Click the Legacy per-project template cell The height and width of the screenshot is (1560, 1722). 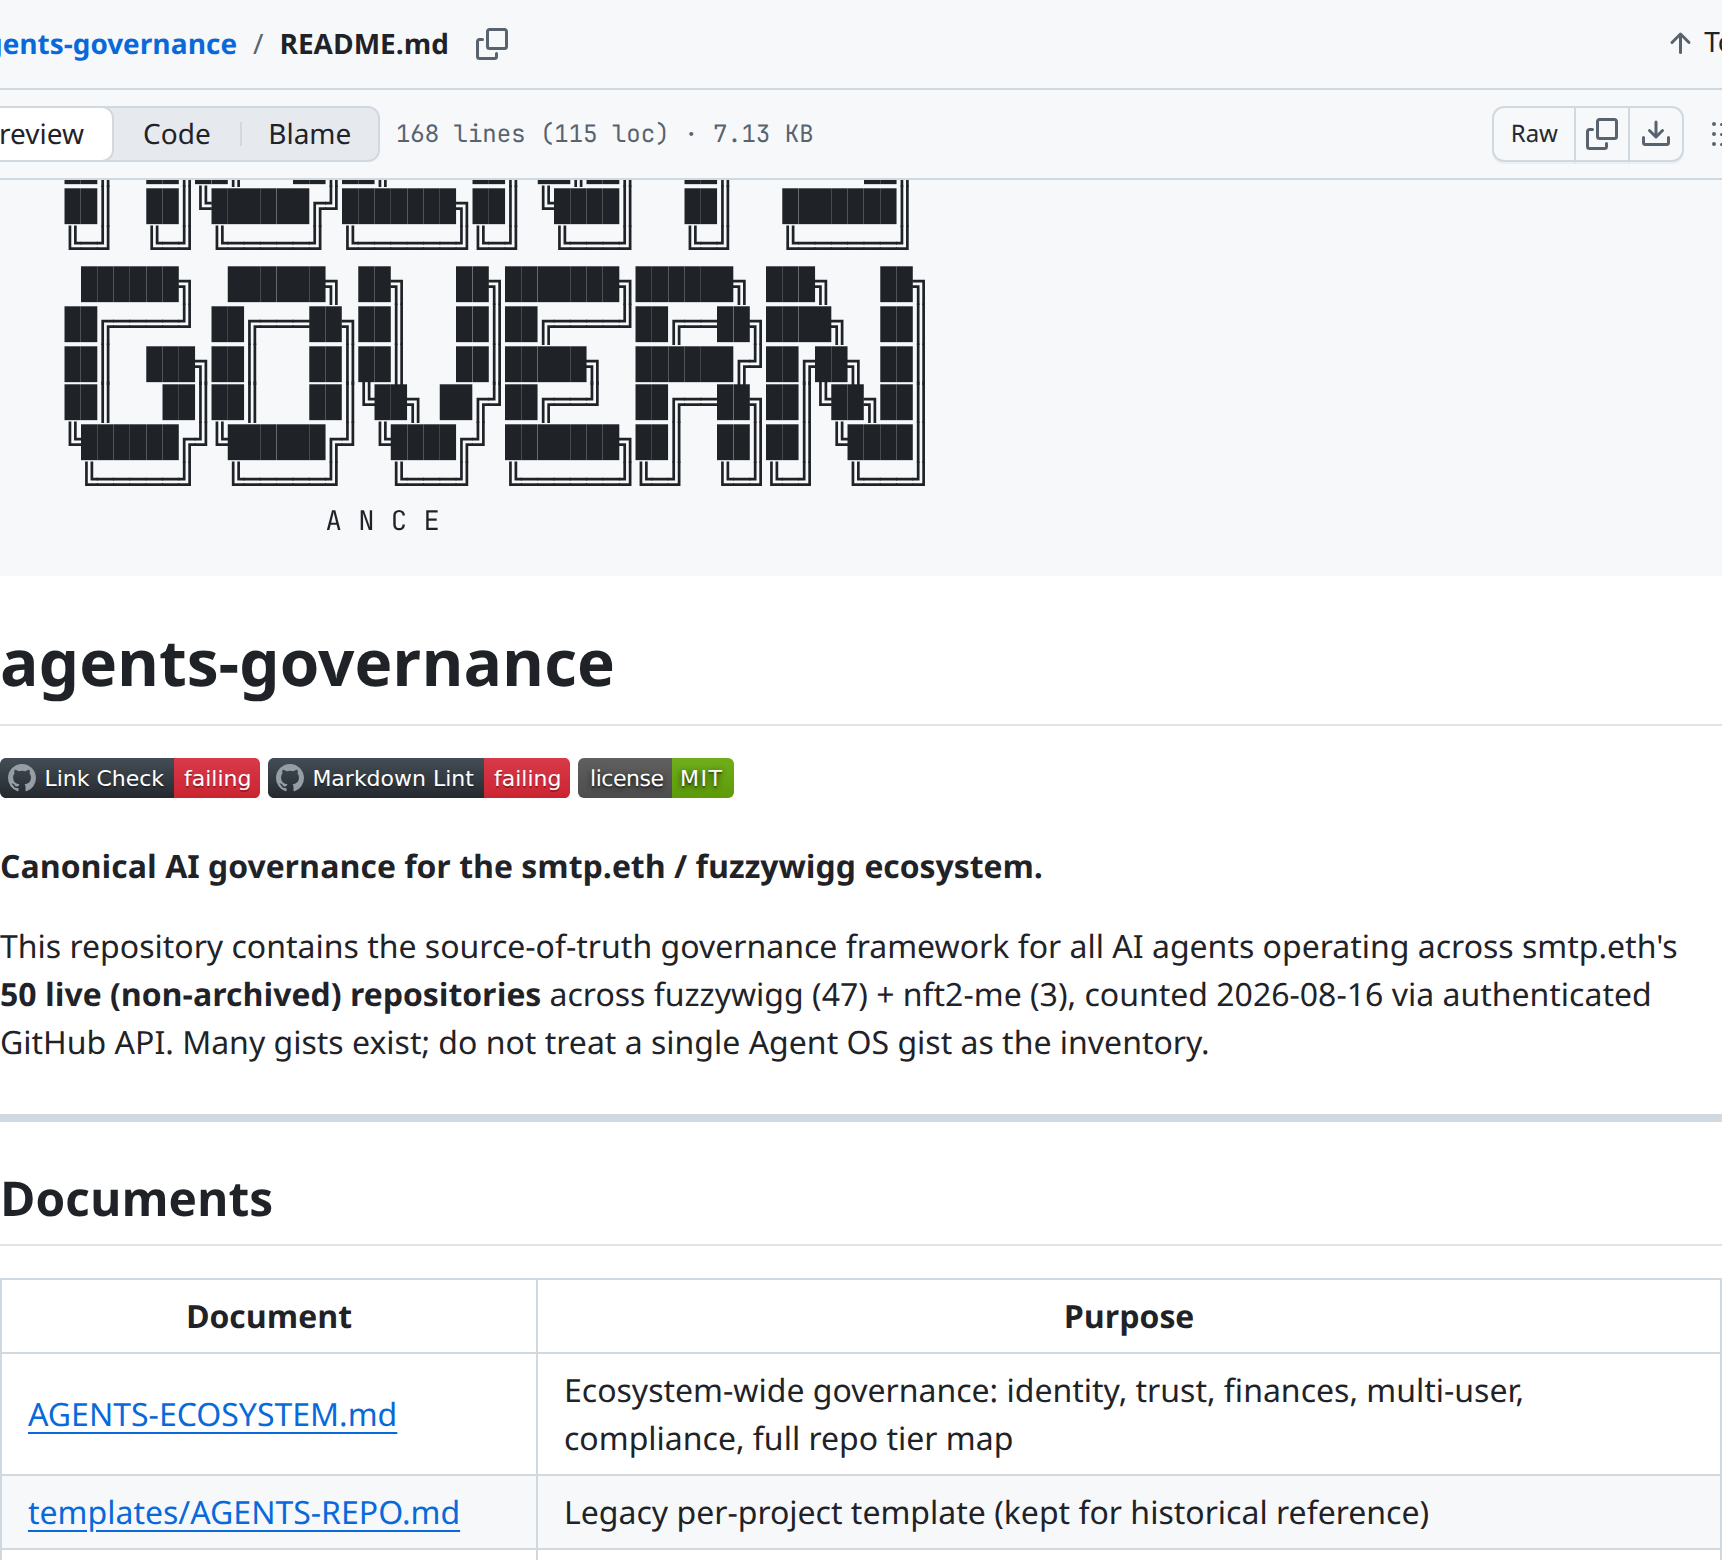point(1129,1512)
